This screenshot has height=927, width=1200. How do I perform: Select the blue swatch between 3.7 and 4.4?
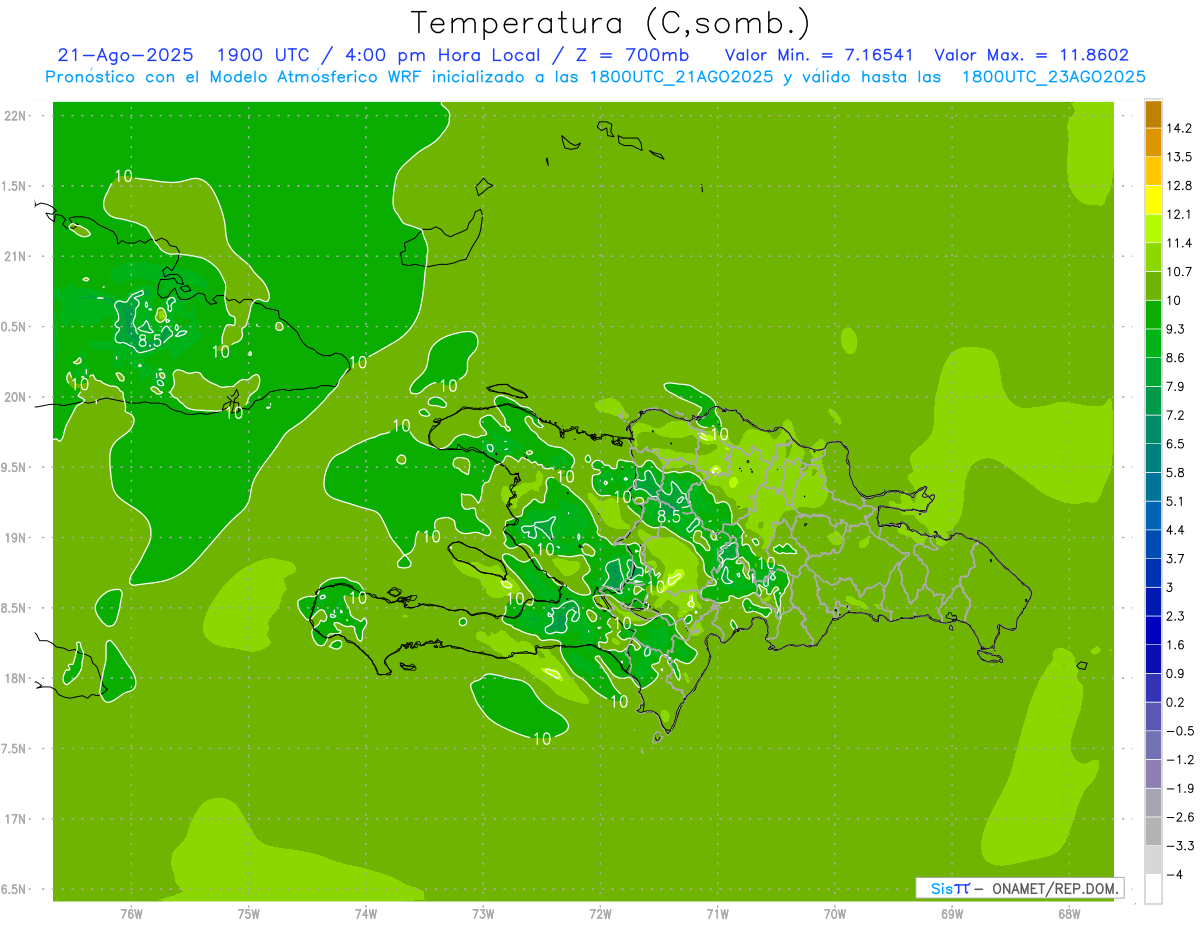coord(1153,544)
